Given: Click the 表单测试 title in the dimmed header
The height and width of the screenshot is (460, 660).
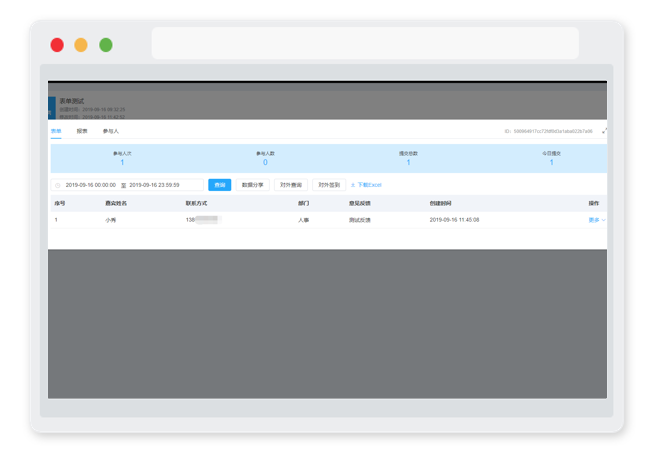Looking at the screenshot, I should click(72, 101).
